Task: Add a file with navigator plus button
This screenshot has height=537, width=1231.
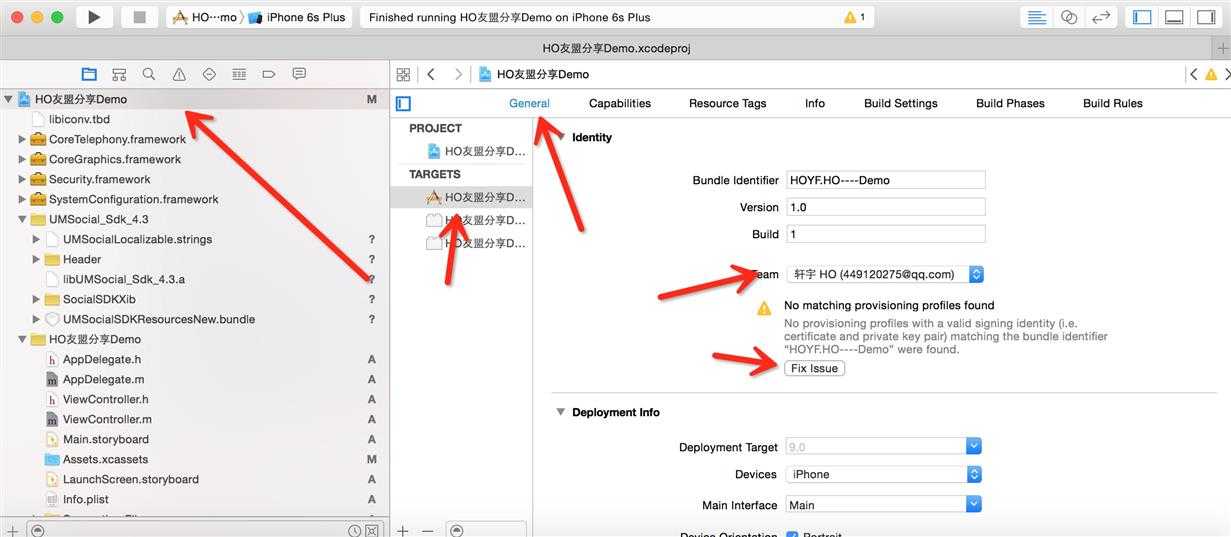Action: [x=12, y=530]
